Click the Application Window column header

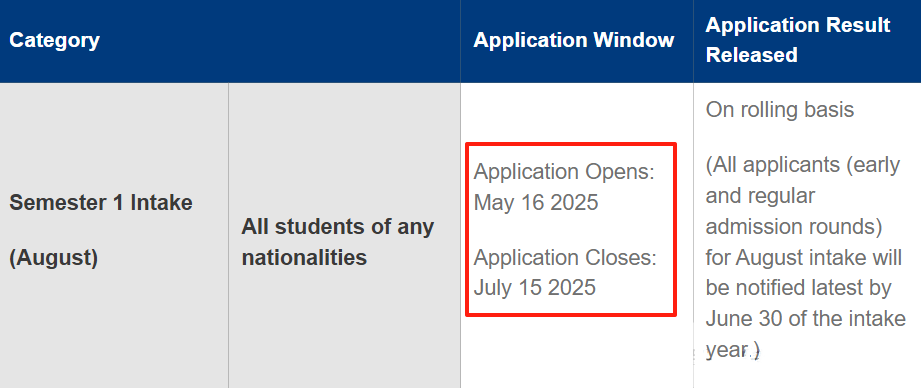point(574,40)
